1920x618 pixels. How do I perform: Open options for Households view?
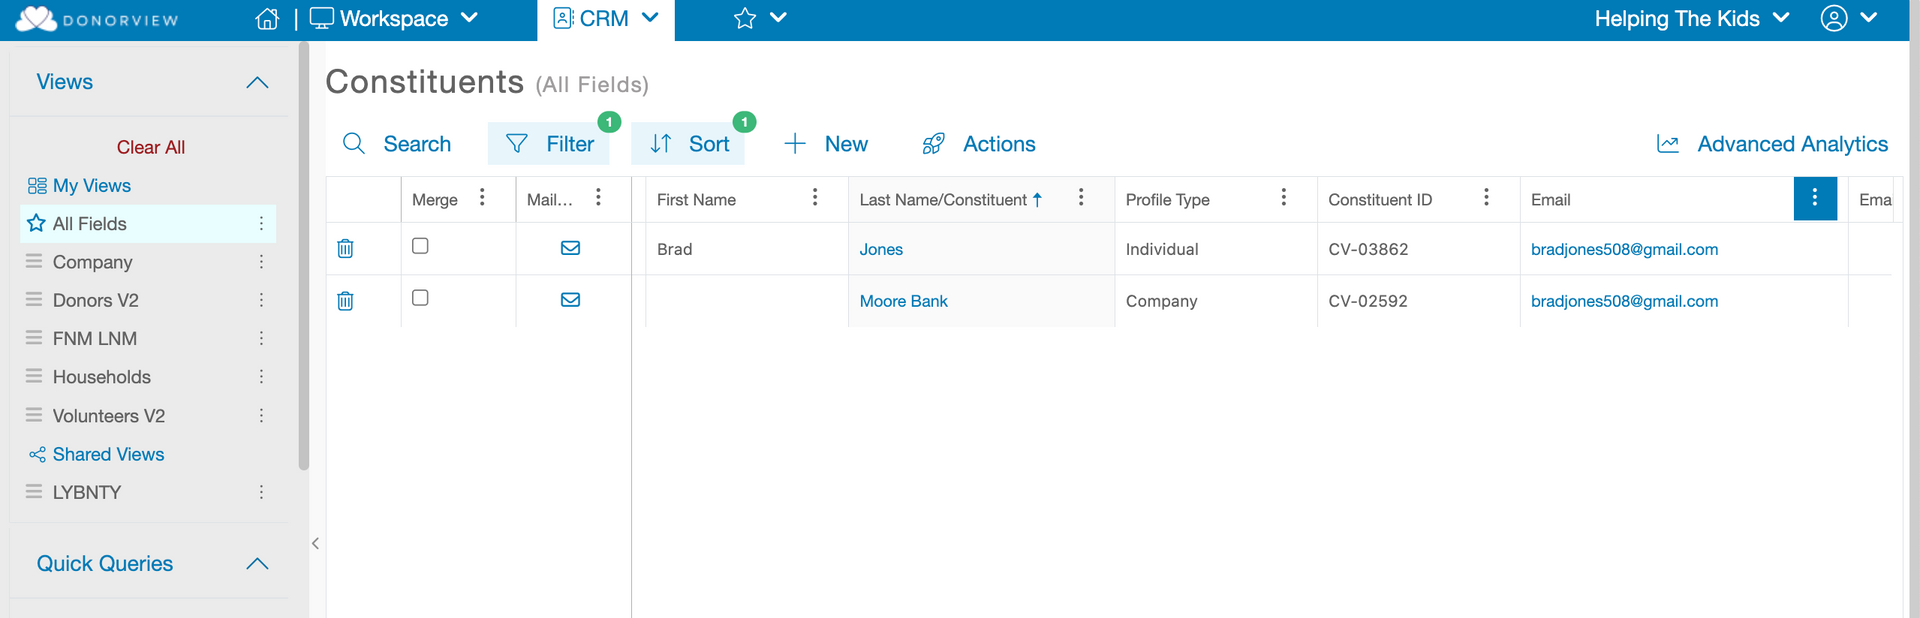(262, 377)
